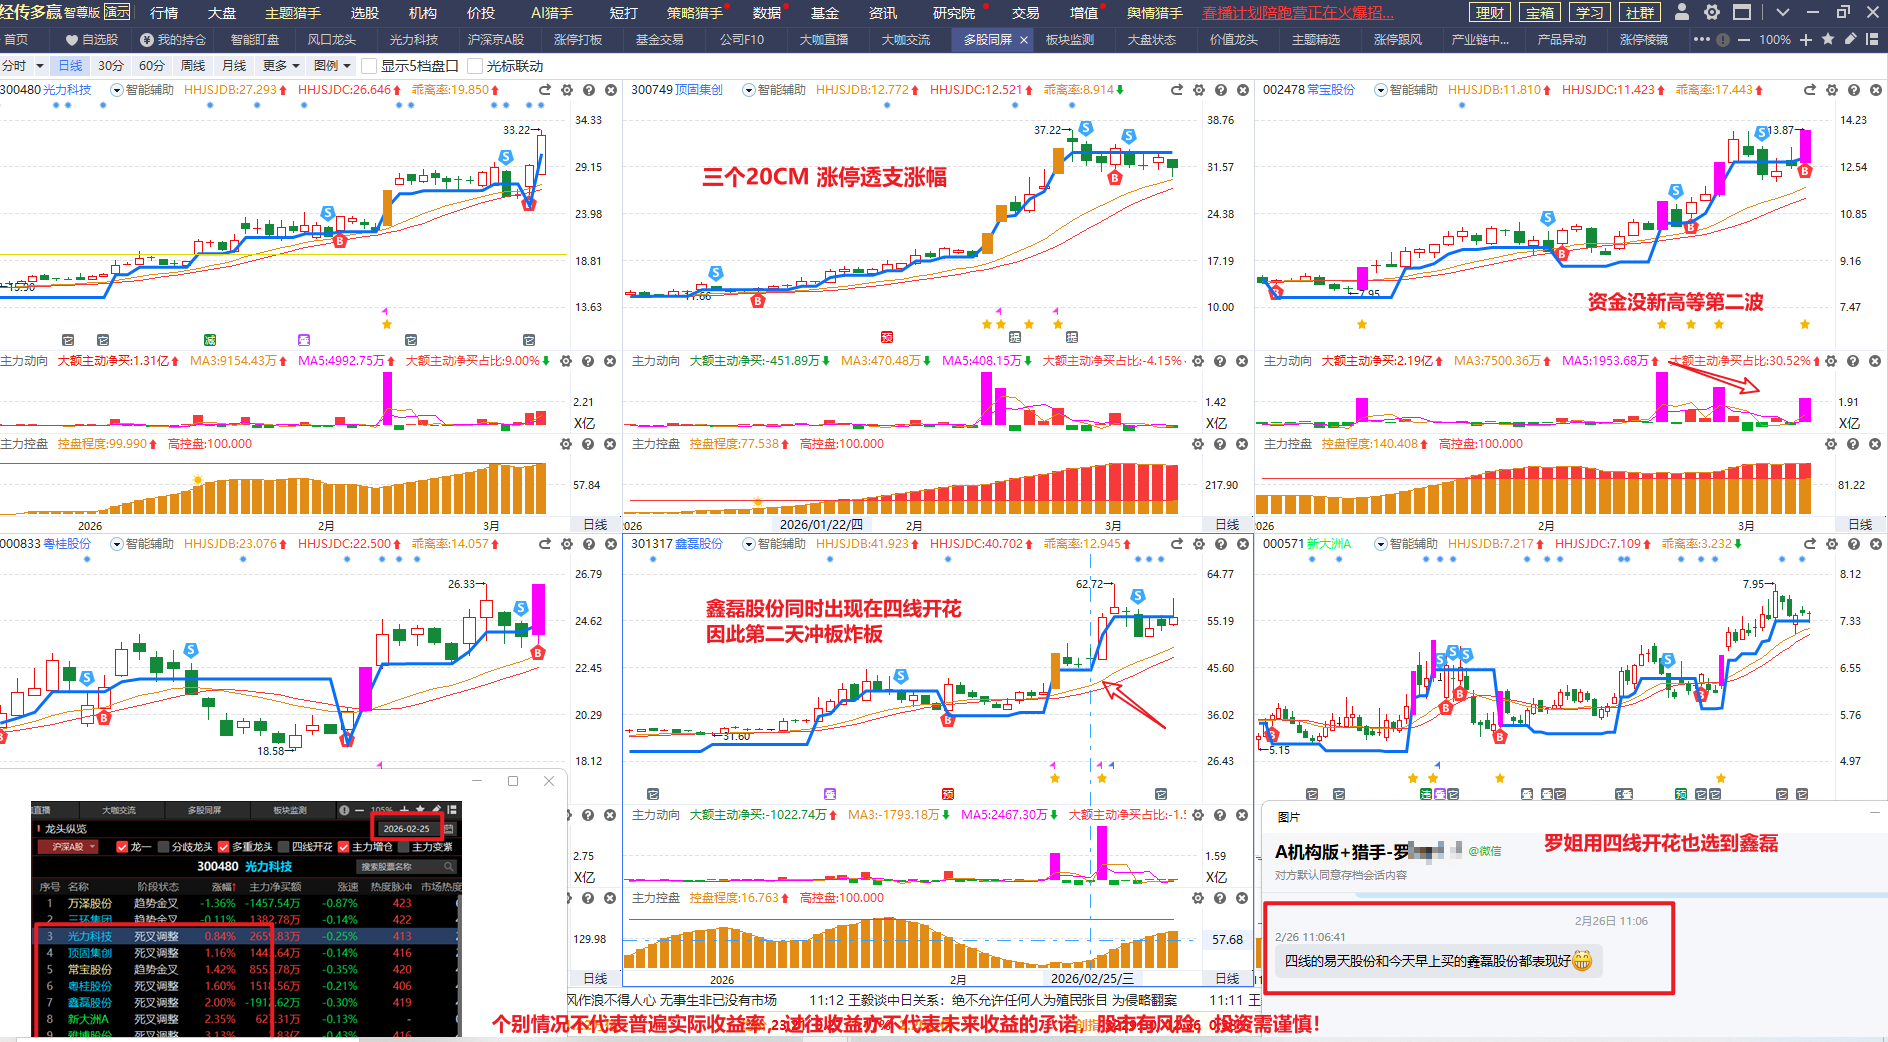1888x1042 pixels.
Task: Click the pencil edit icon in tab bar
Action: 1850,39
